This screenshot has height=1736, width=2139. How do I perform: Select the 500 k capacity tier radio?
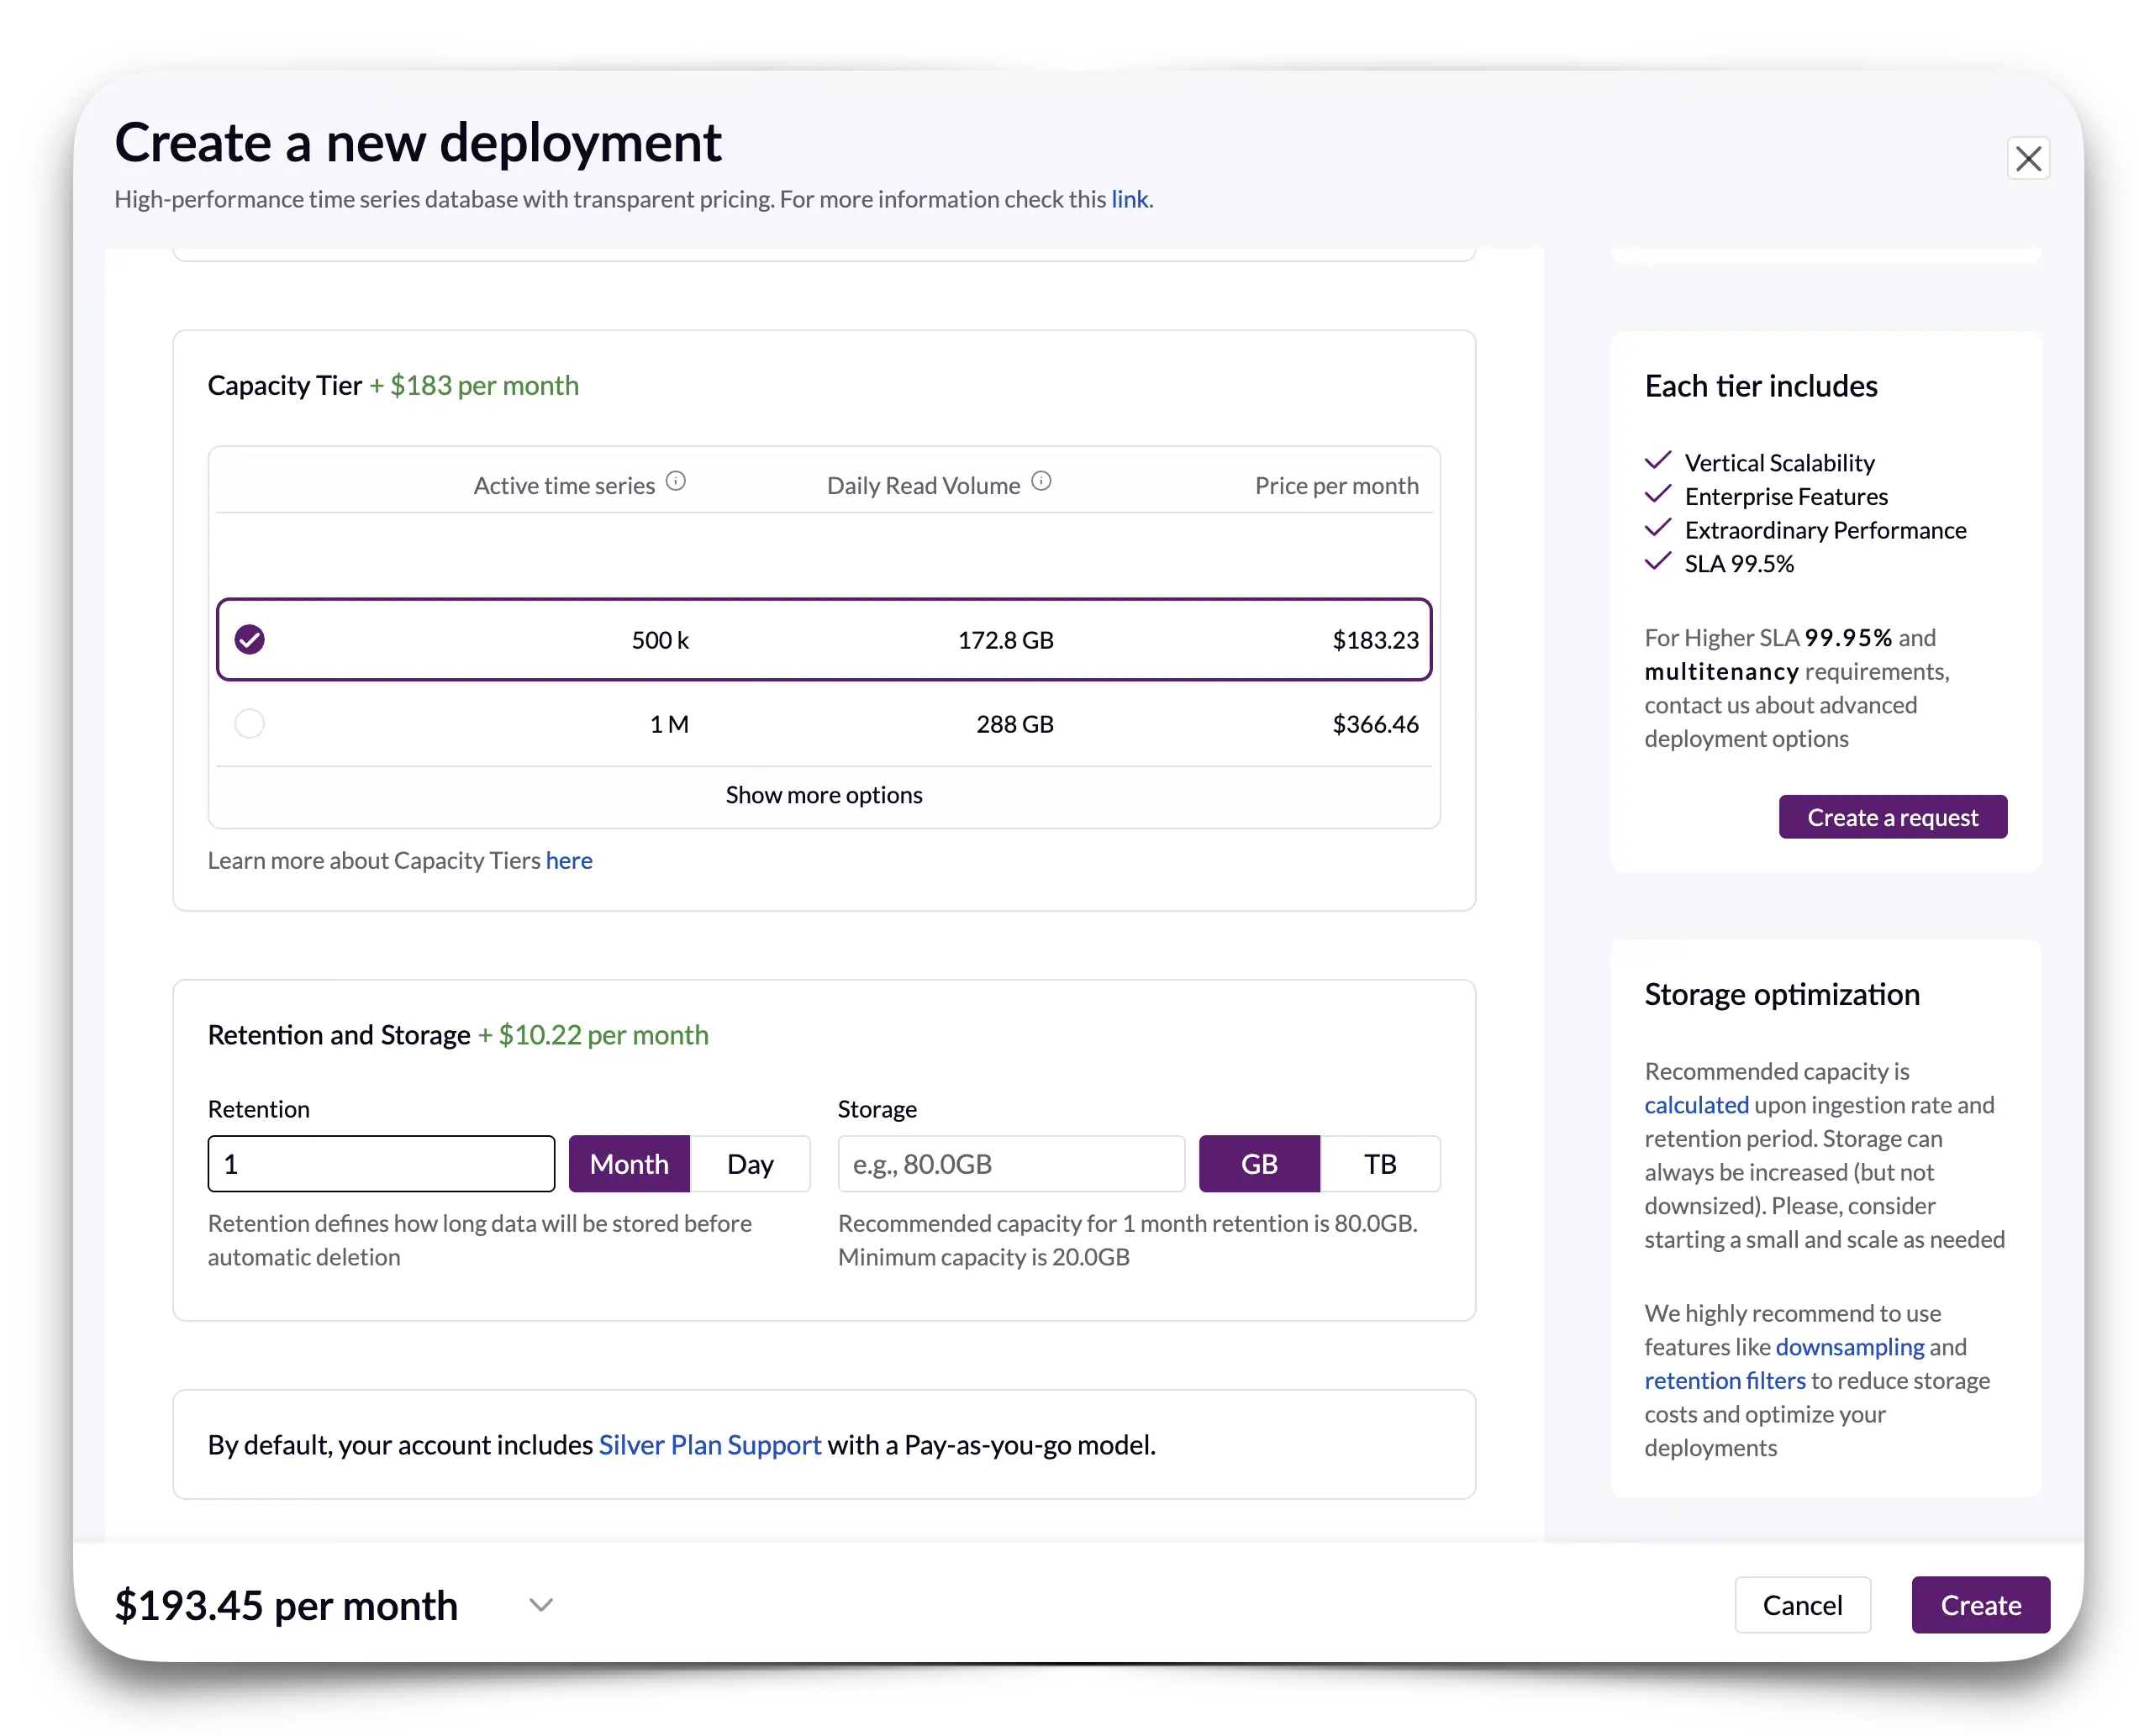[250, 640]
